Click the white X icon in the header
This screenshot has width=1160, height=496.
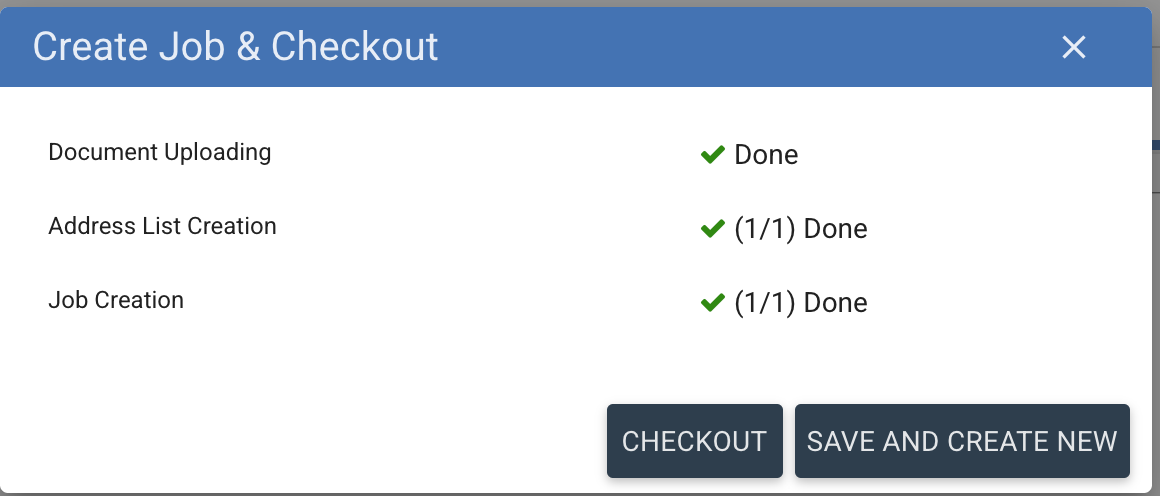(x=1073, y=47)
